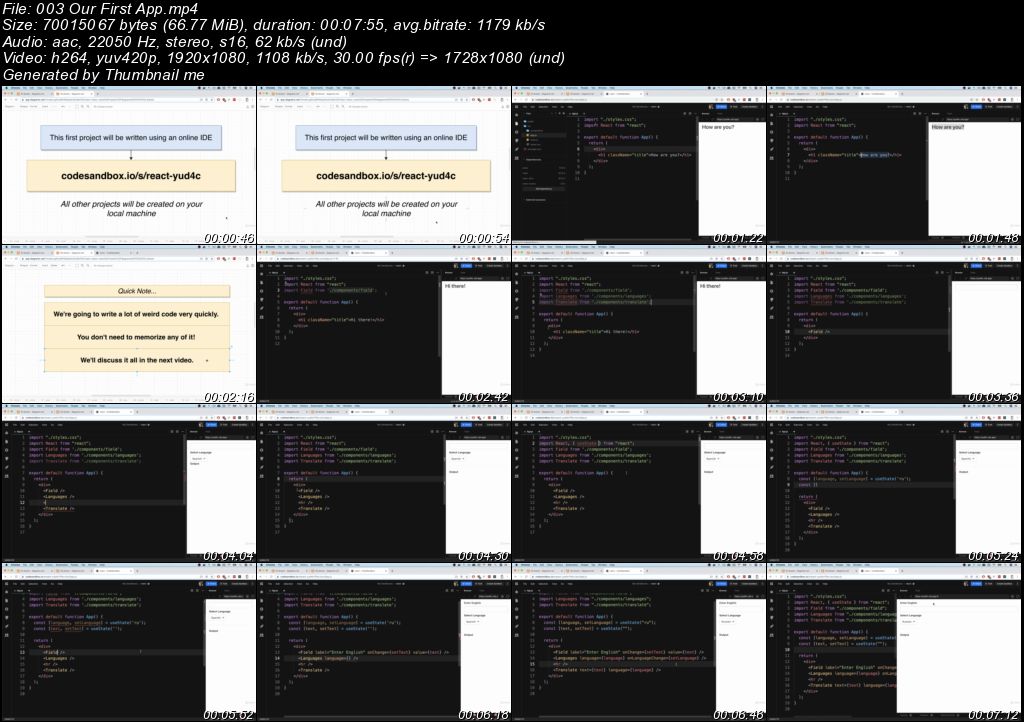Click the thumbnail at 00:05:52
1024x722 pixels.
tap(129, 642)
